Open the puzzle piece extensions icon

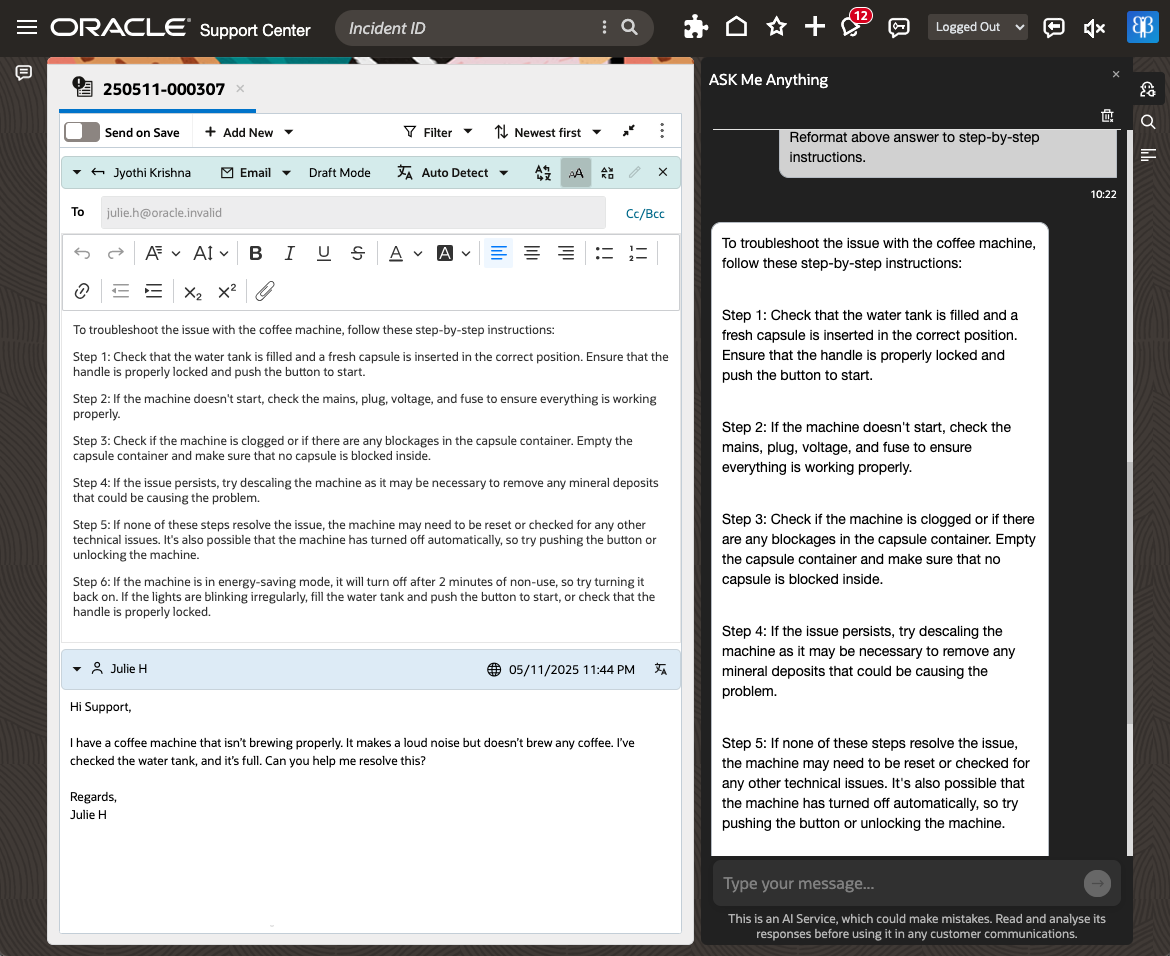point(695,28)
